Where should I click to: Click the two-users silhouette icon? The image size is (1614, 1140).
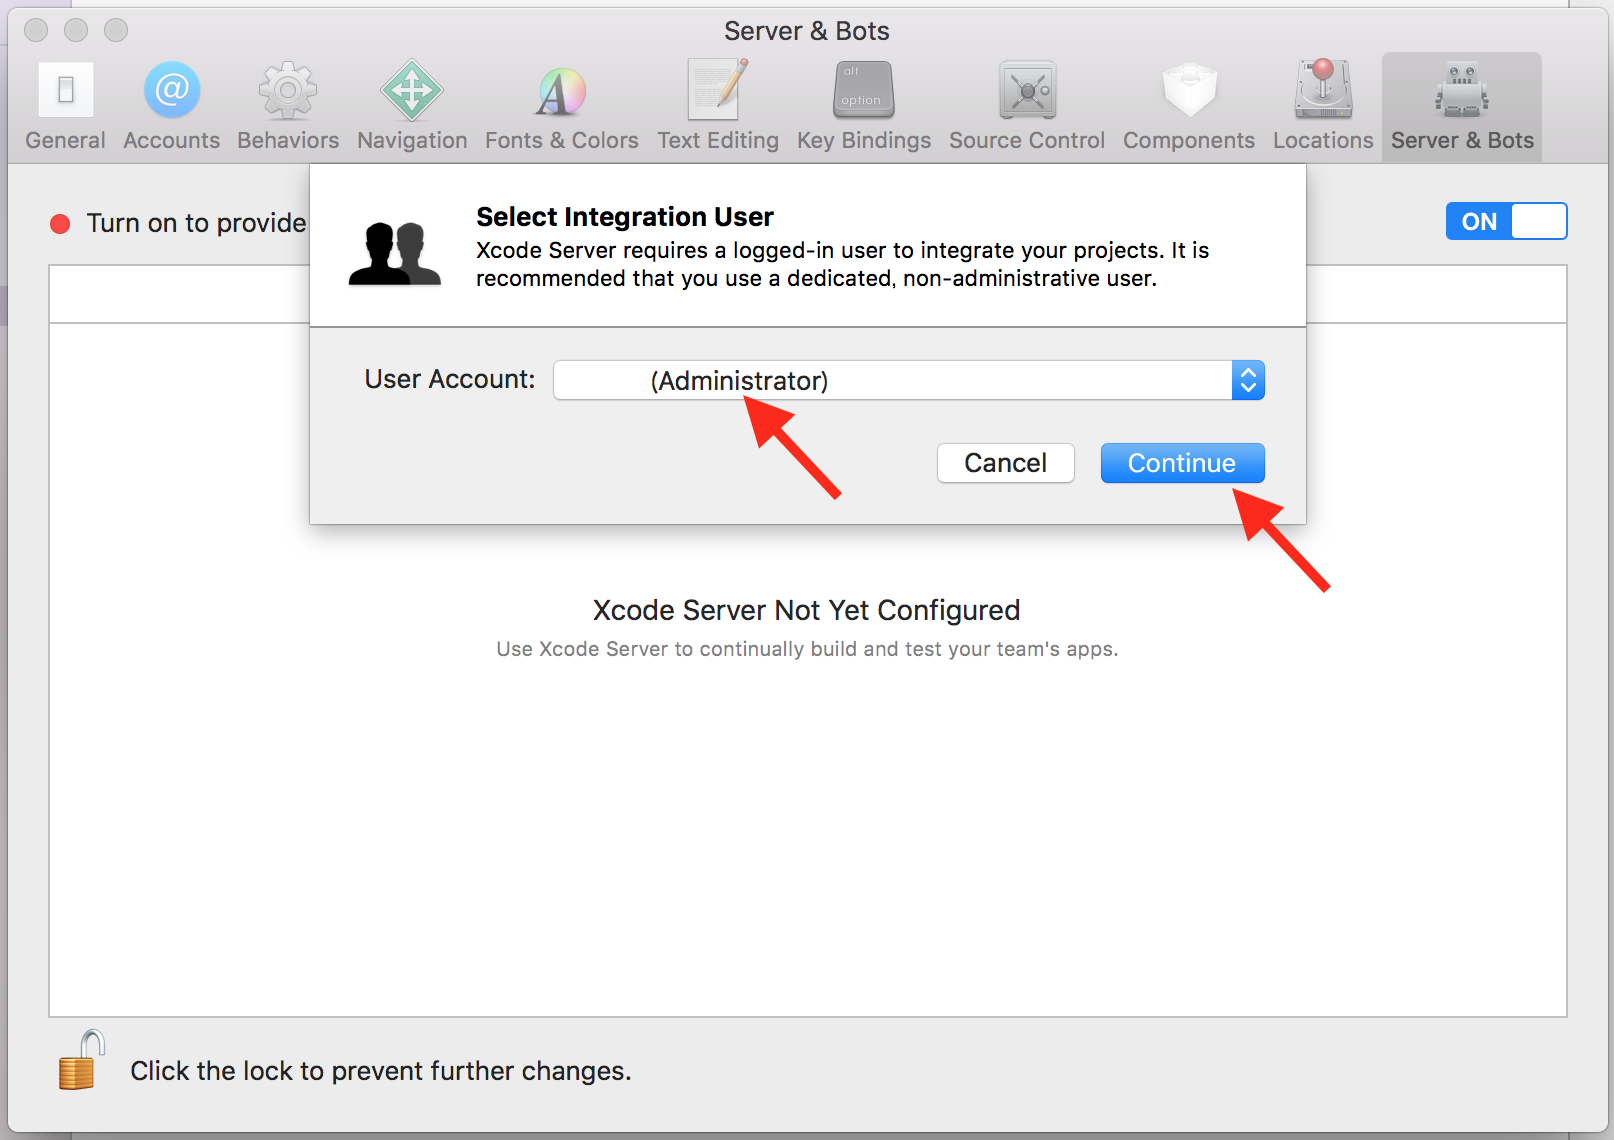coord(395,254)
